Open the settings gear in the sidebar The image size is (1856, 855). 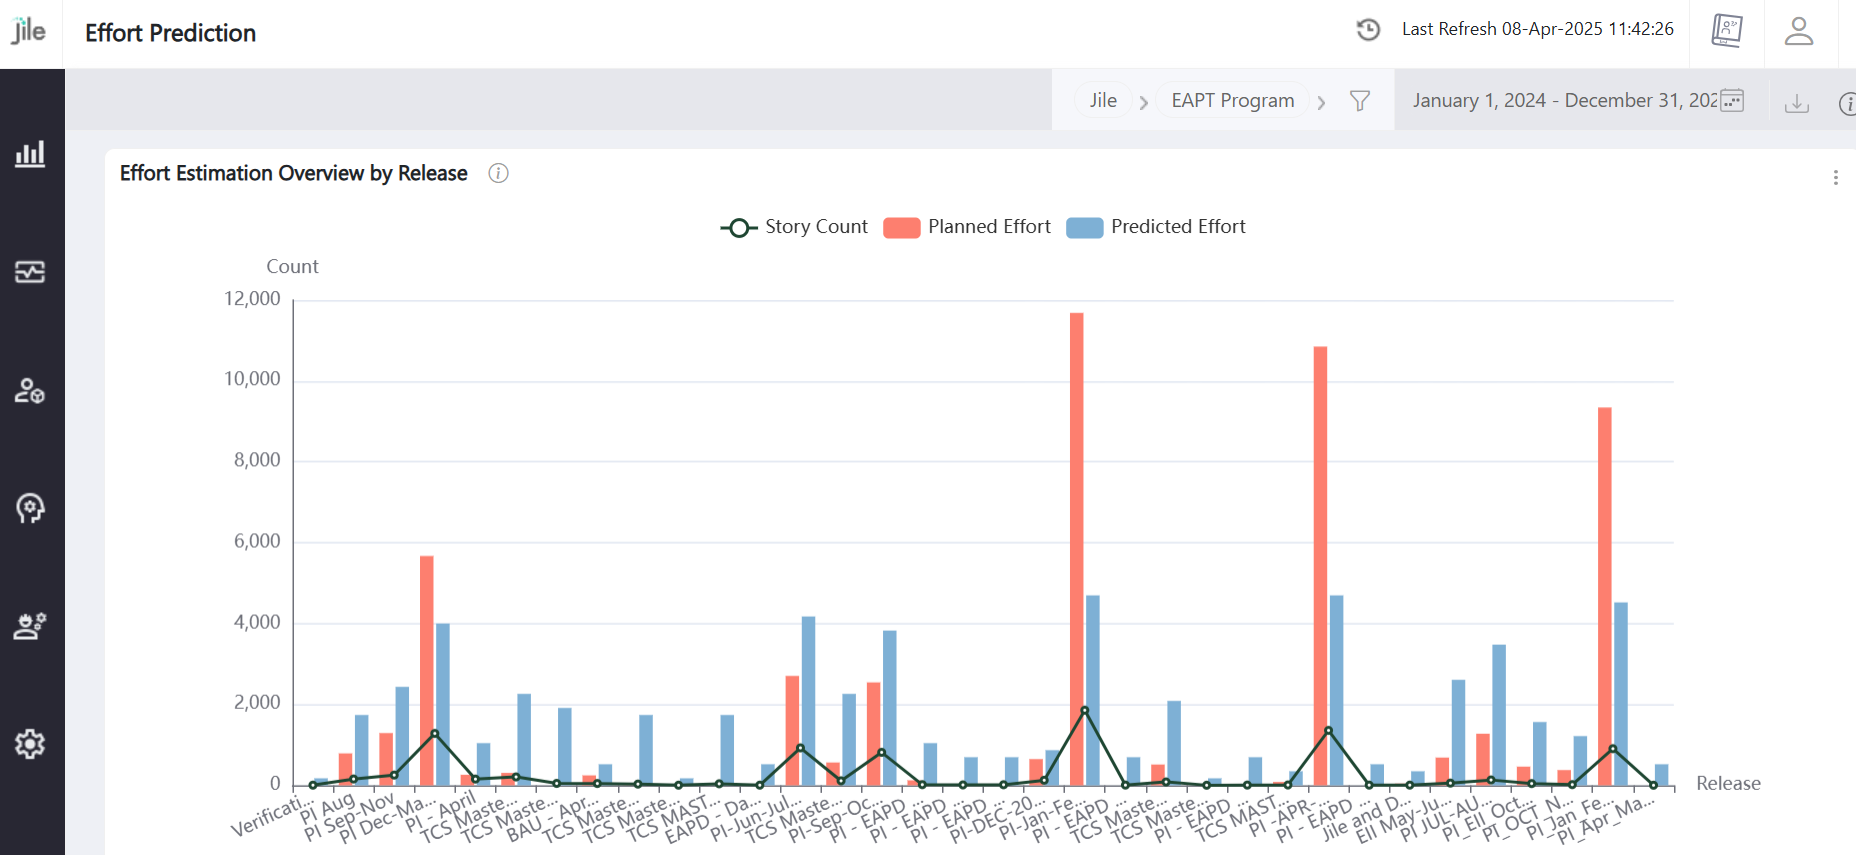[30, 744]
